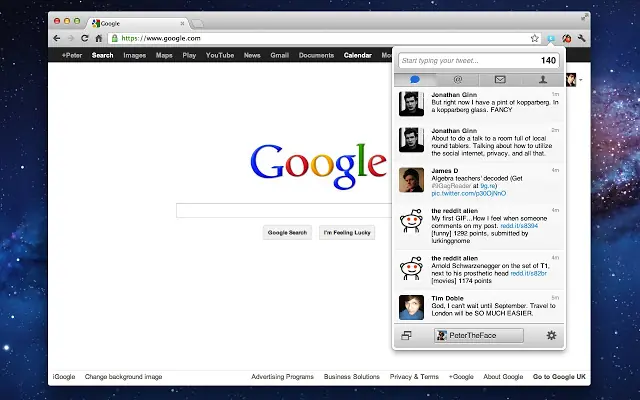Image resolution: width=640 pixels, height=400 pixels.
Task: Open Business Solutions footer link
Action: coord(352,377)
